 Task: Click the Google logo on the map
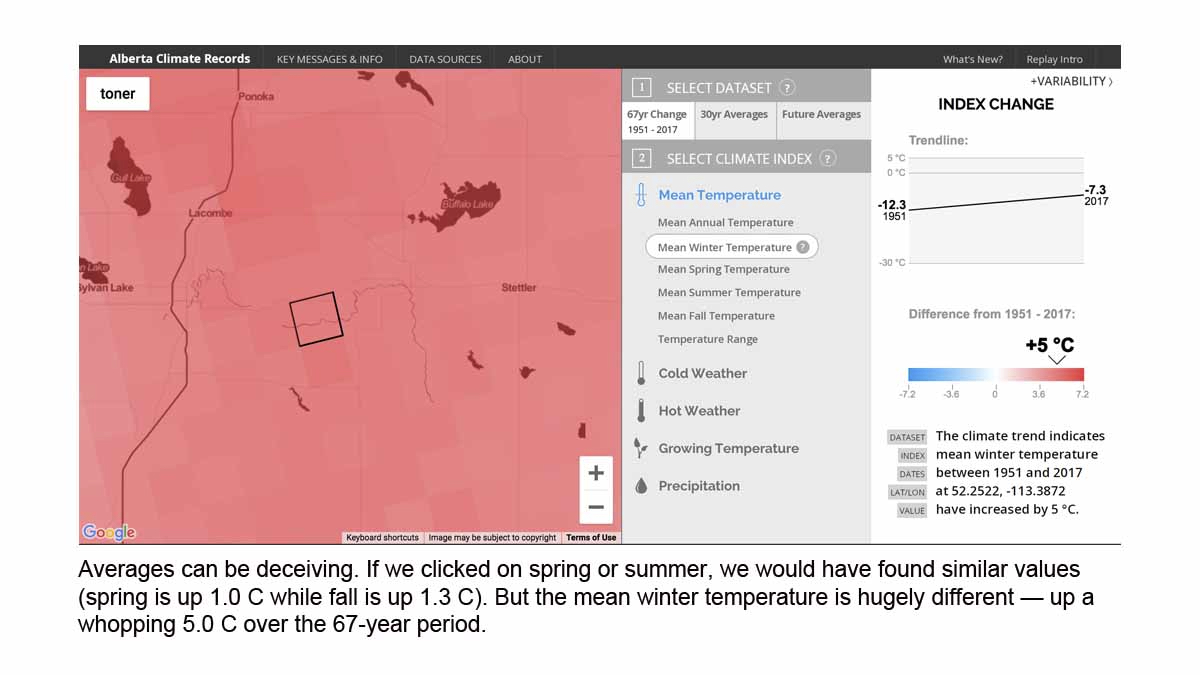[109, 531]
